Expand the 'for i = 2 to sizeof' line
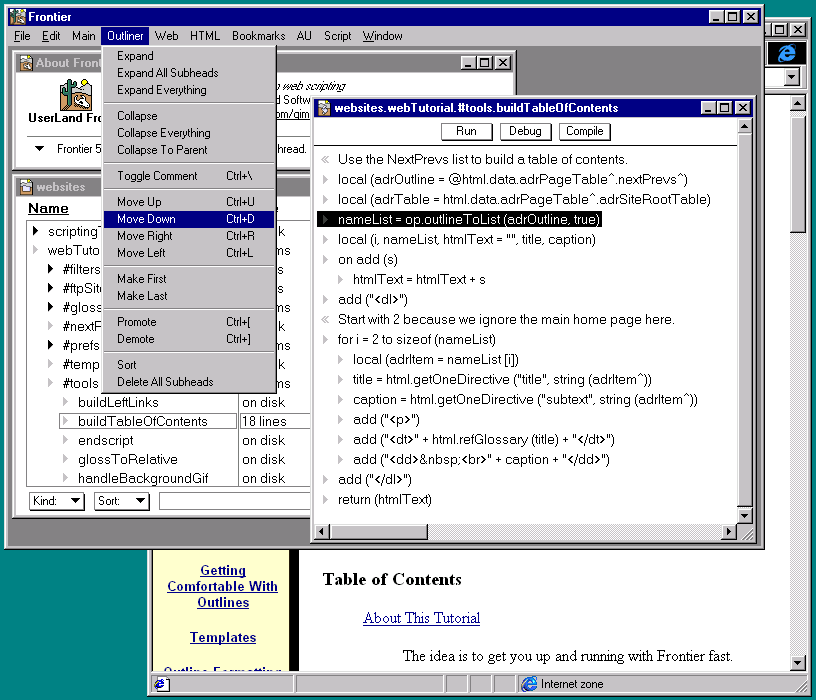This screenshot has width=816, height=700. [325, 340]
